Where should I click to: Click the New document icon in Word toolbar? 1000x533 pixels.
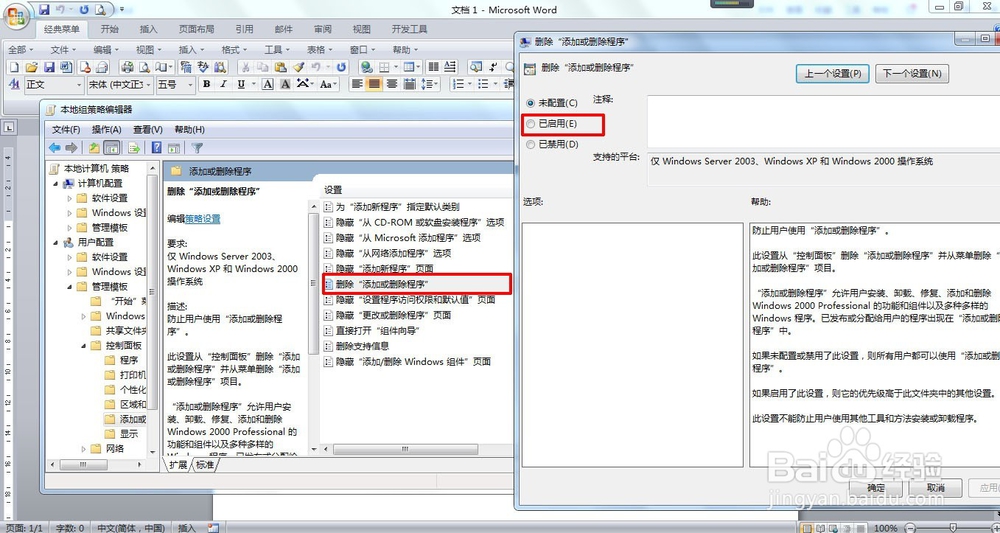(14, 67)
